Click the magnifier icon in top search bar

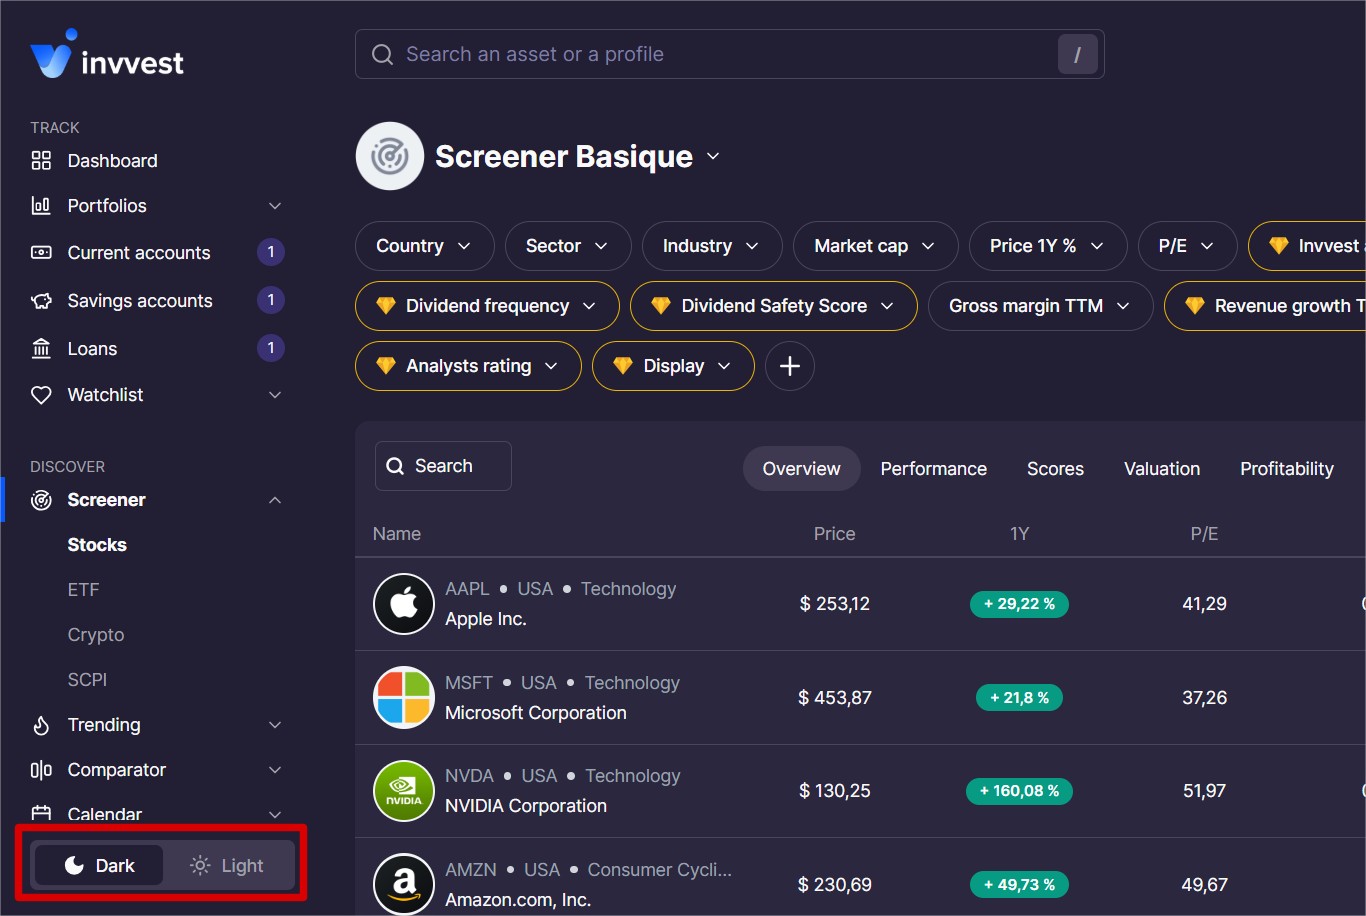tap(382, 55)
